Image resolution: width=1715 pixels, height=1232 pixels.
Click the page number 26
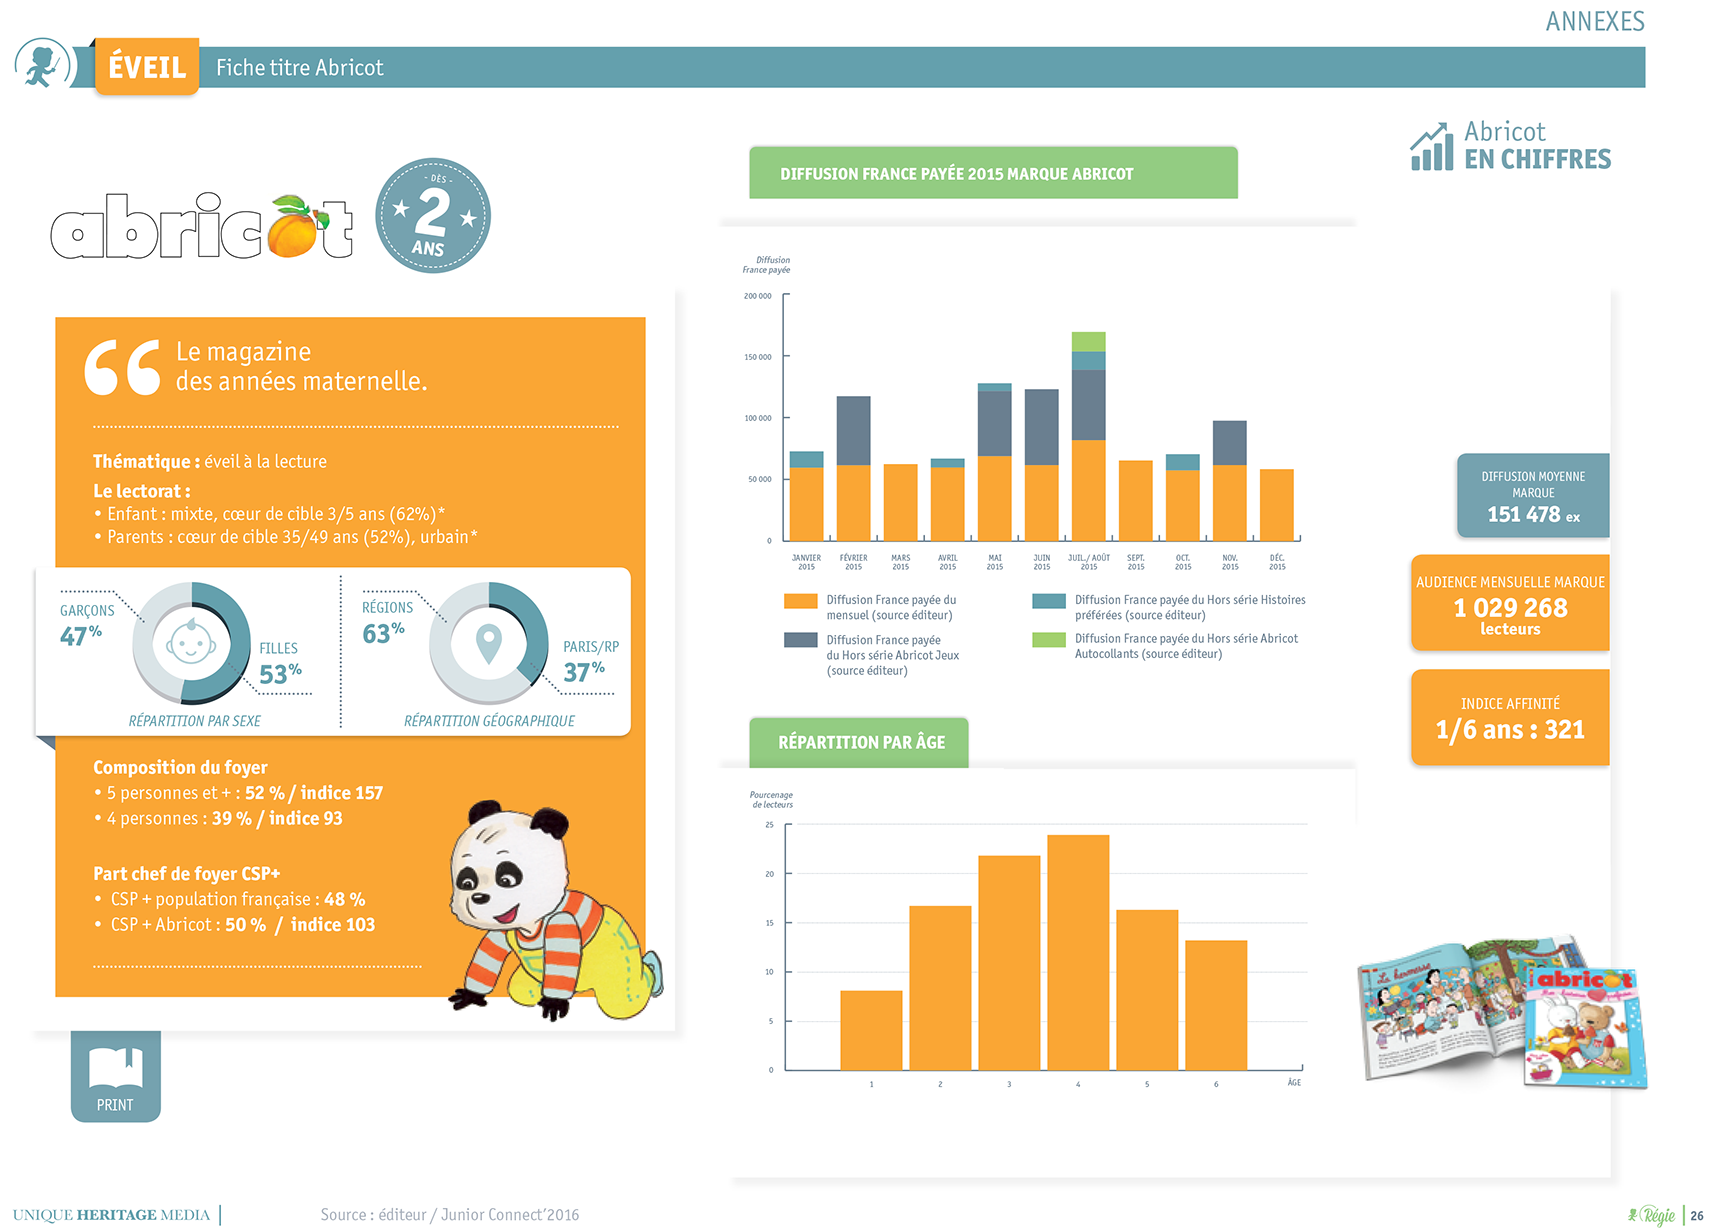click(x=1697, y=1216)
